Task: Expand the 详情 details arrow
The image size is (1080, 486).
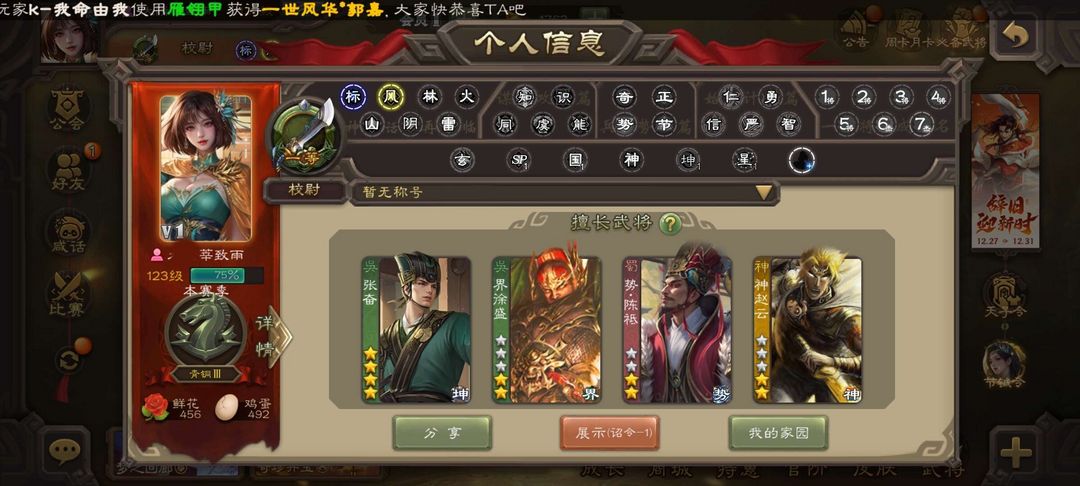Action: pyautogui.click(x=273, y=336)
